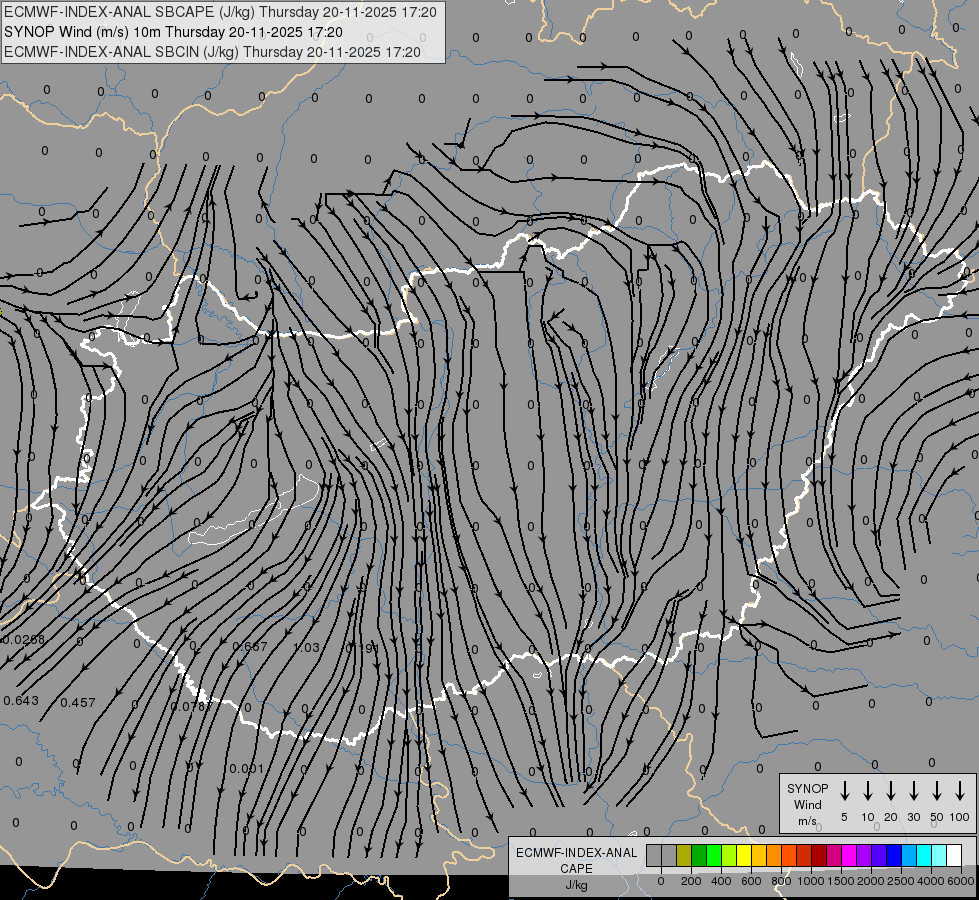Click the 4000 tick label in CAPE legend
The image size is (979, 900).
(931, 881)
